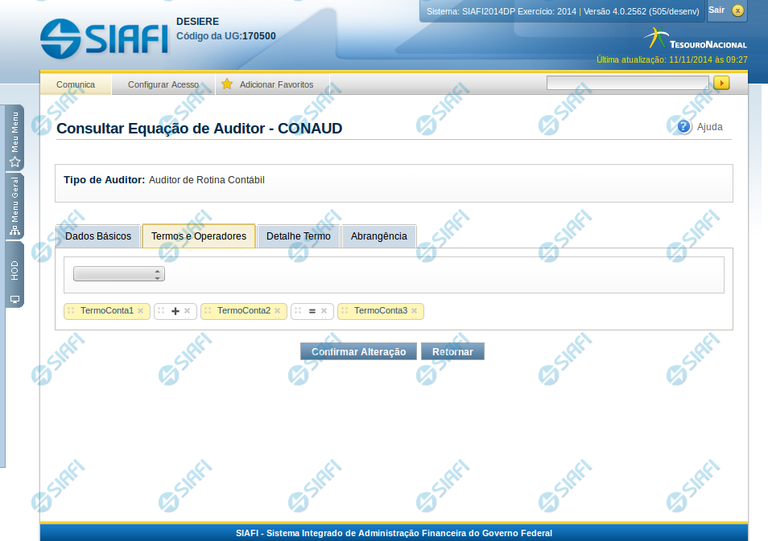Click the 'Consultar Equação de Auditor - CONAUD' heading
The width and height of the screenshot is (768, 541).
point(199,128)
